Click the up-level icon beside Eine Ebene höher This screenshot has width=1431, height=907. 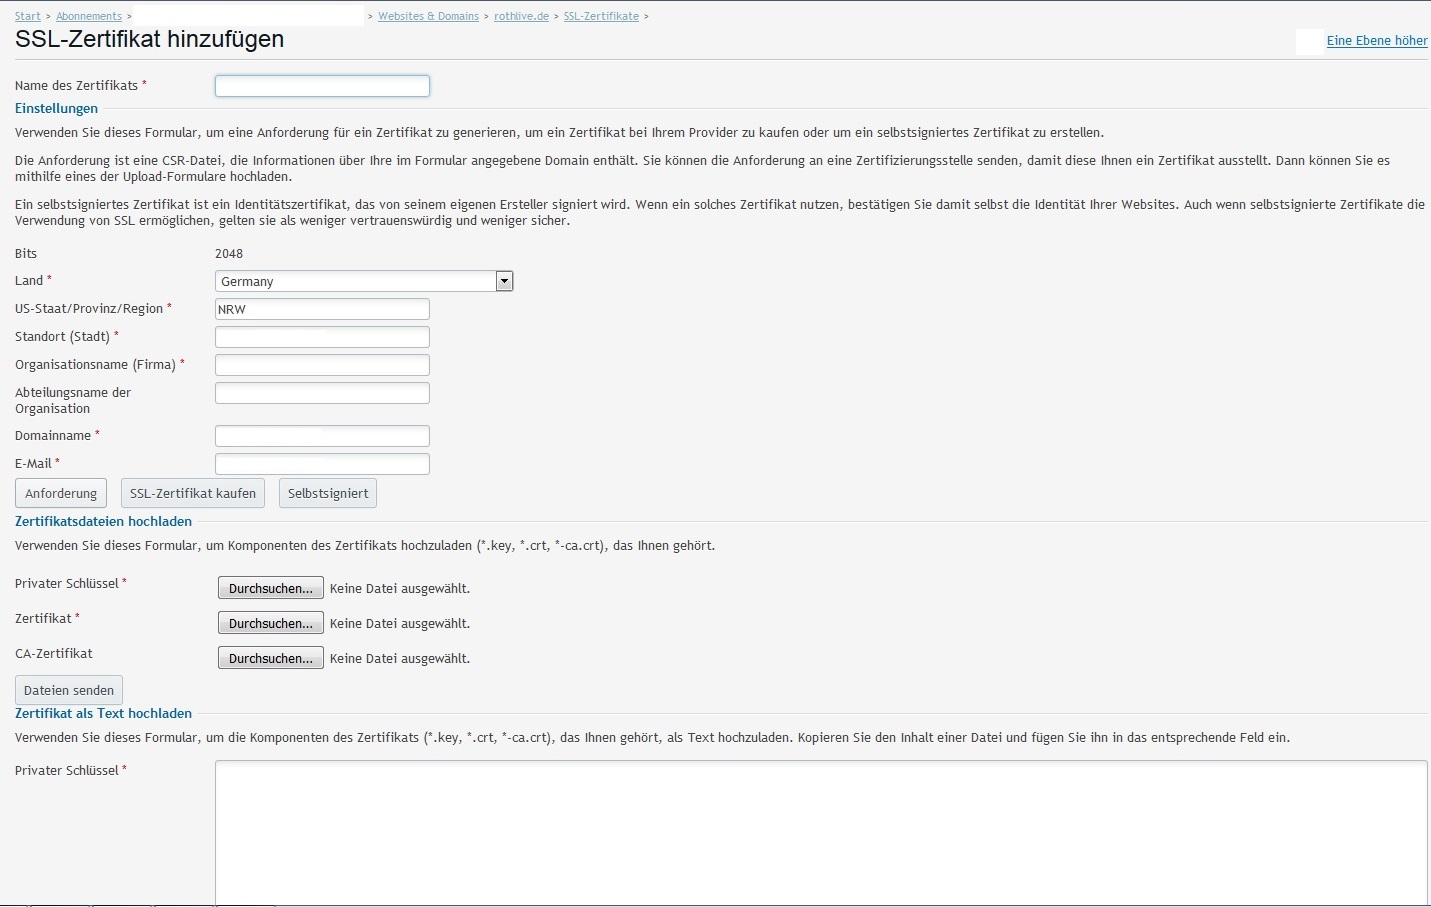[x=1309, y=41]
